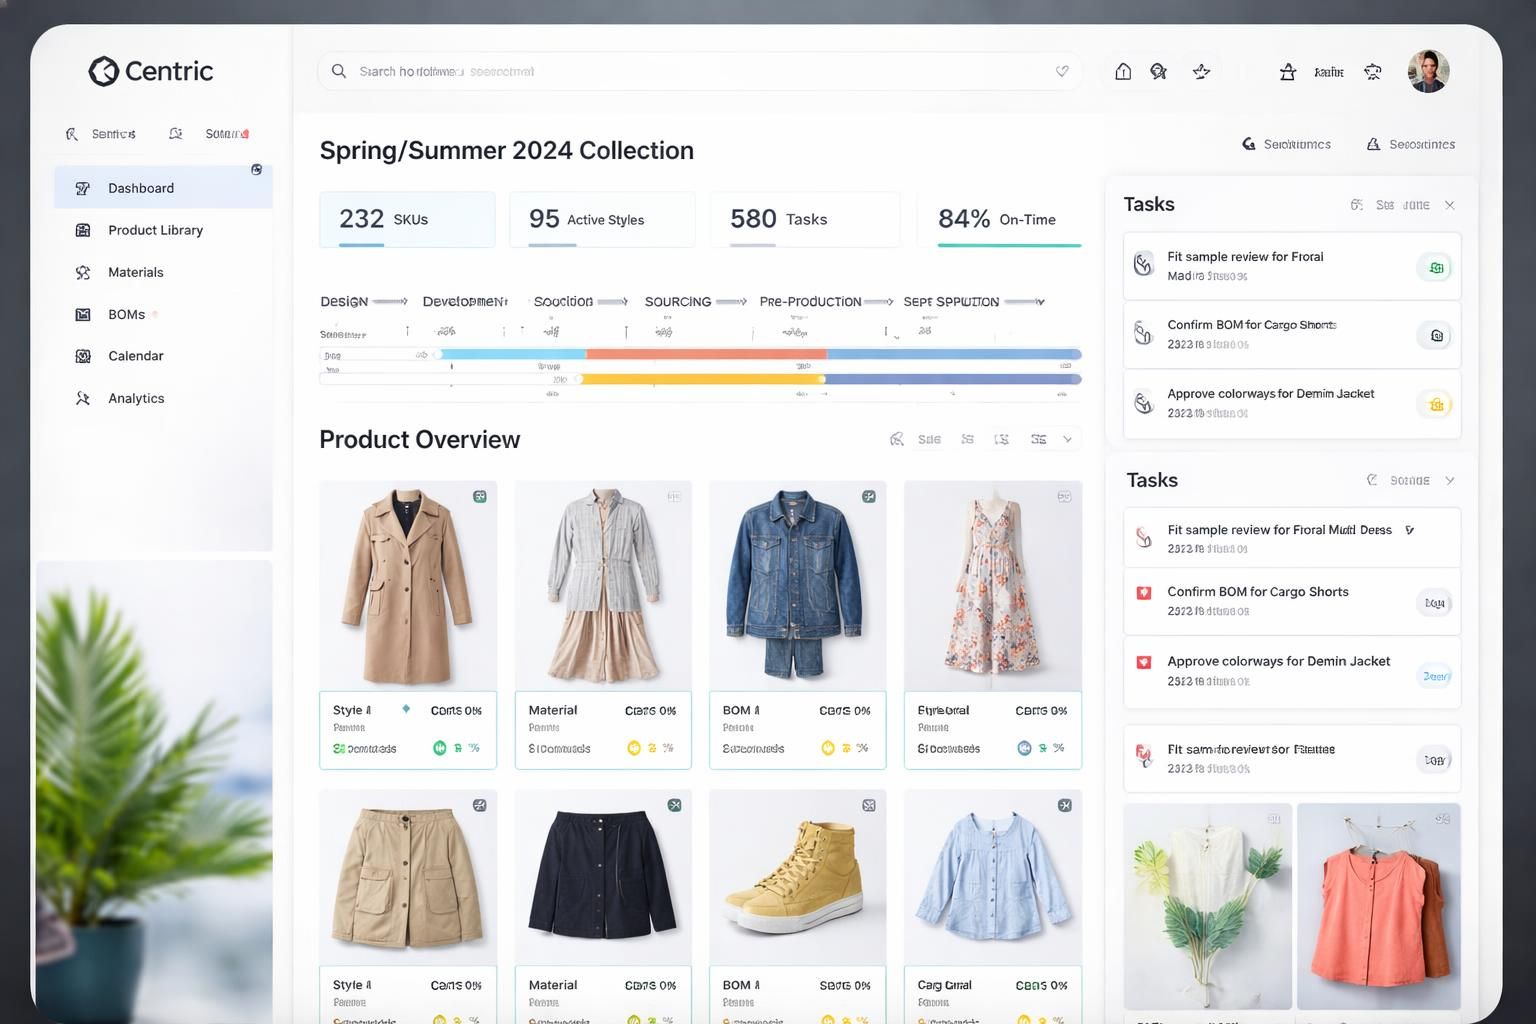This screenshot has width=1536, height=1024.
Task: Click the Calendar sidebar icon
Action: 83,356
